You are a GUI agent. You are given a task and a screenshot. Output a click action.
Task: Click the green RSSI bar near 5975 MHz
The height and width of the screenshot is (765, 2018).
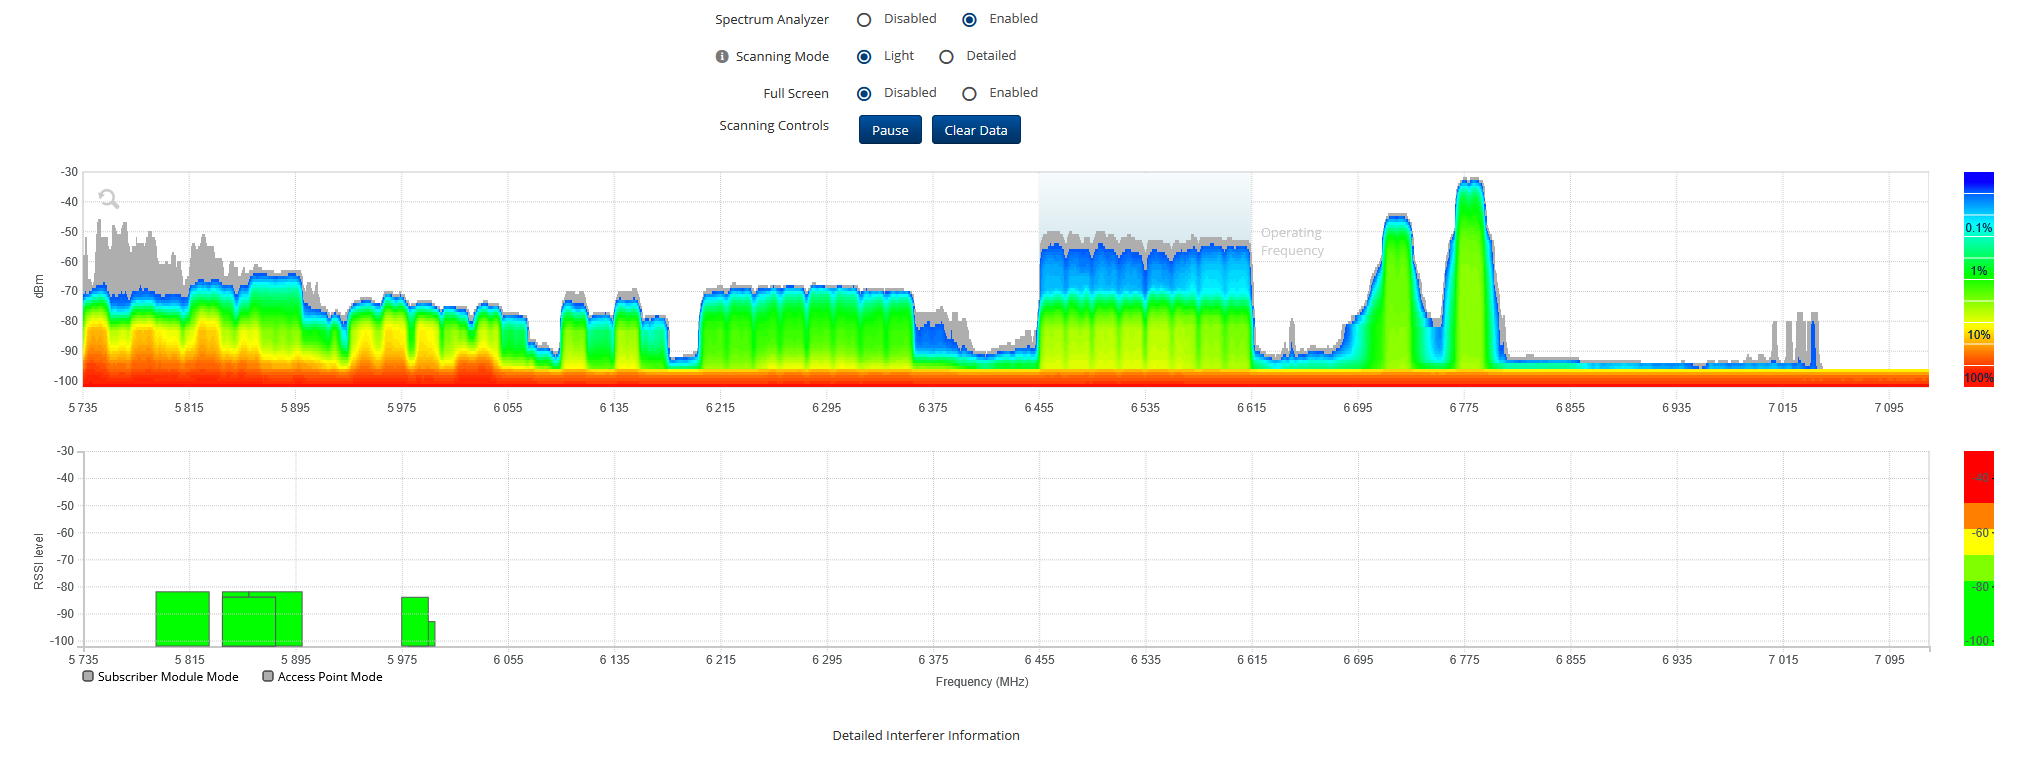pyautogui.click(x=414, y=621)
